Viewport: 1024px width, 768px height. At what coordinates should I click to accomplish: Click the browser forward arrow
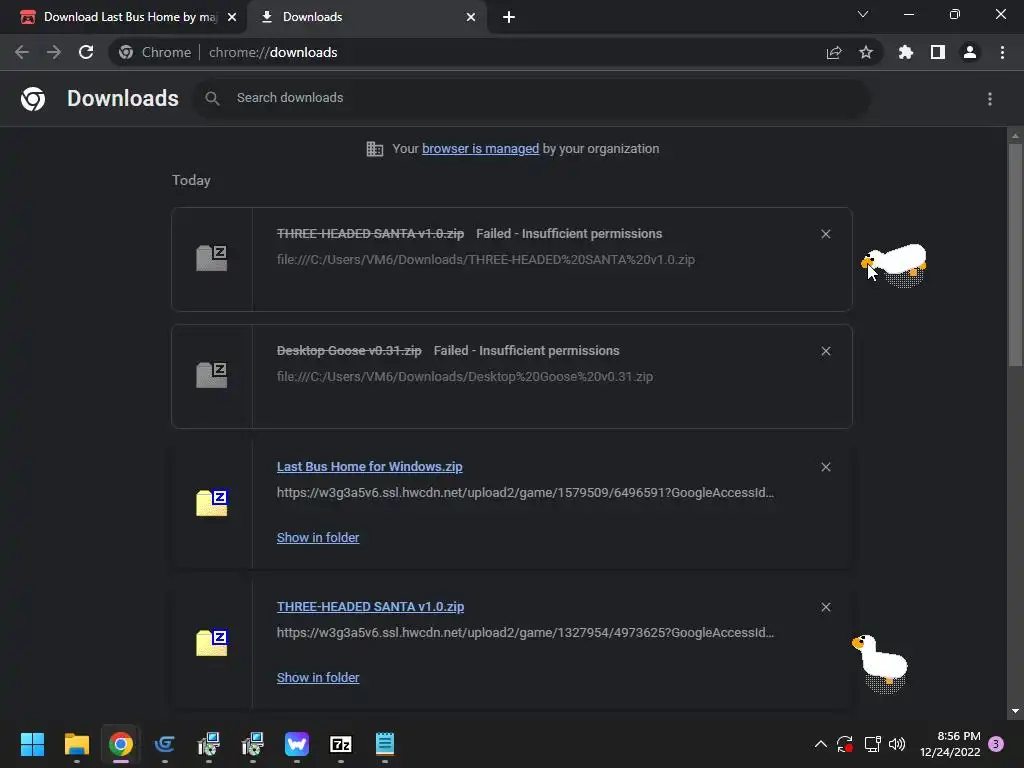click(x=54, y=52)
